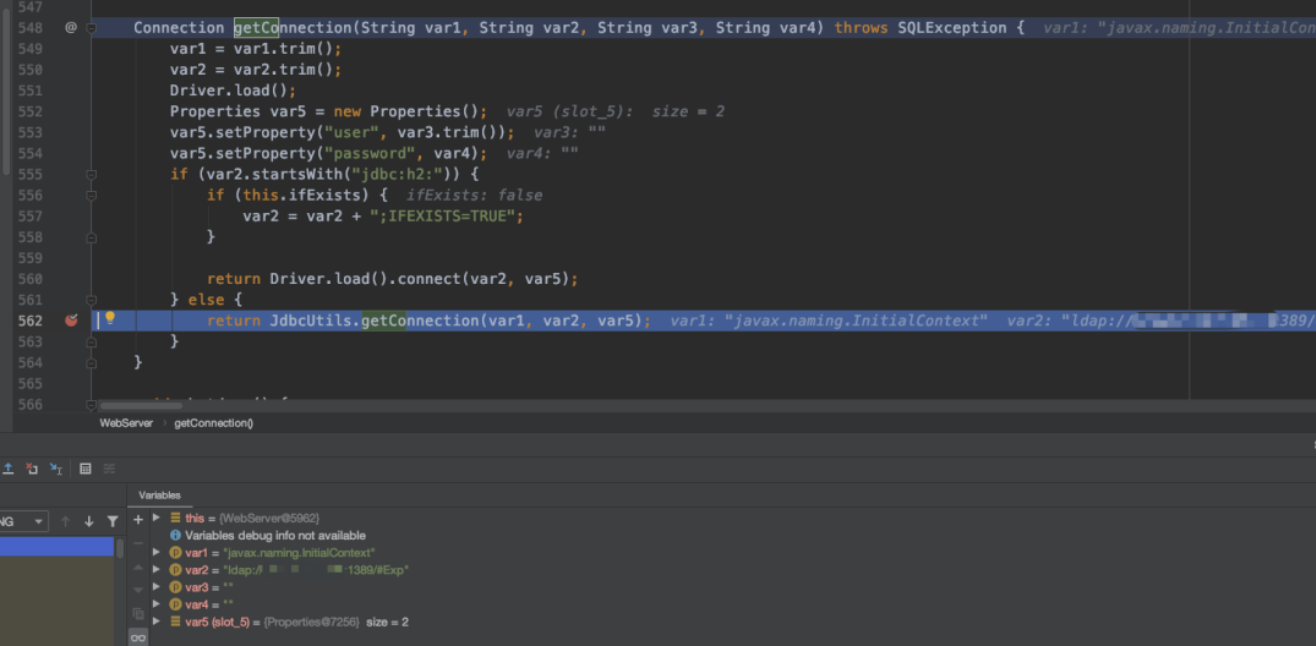Move to the next frame down arrow

click(x=89, y=521)
